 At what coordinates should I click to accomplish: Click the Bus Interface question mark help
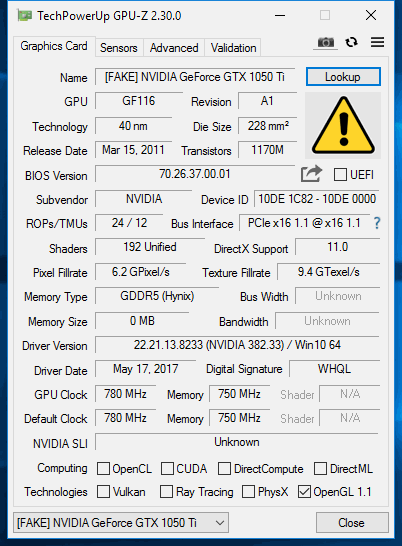[377, 223]
